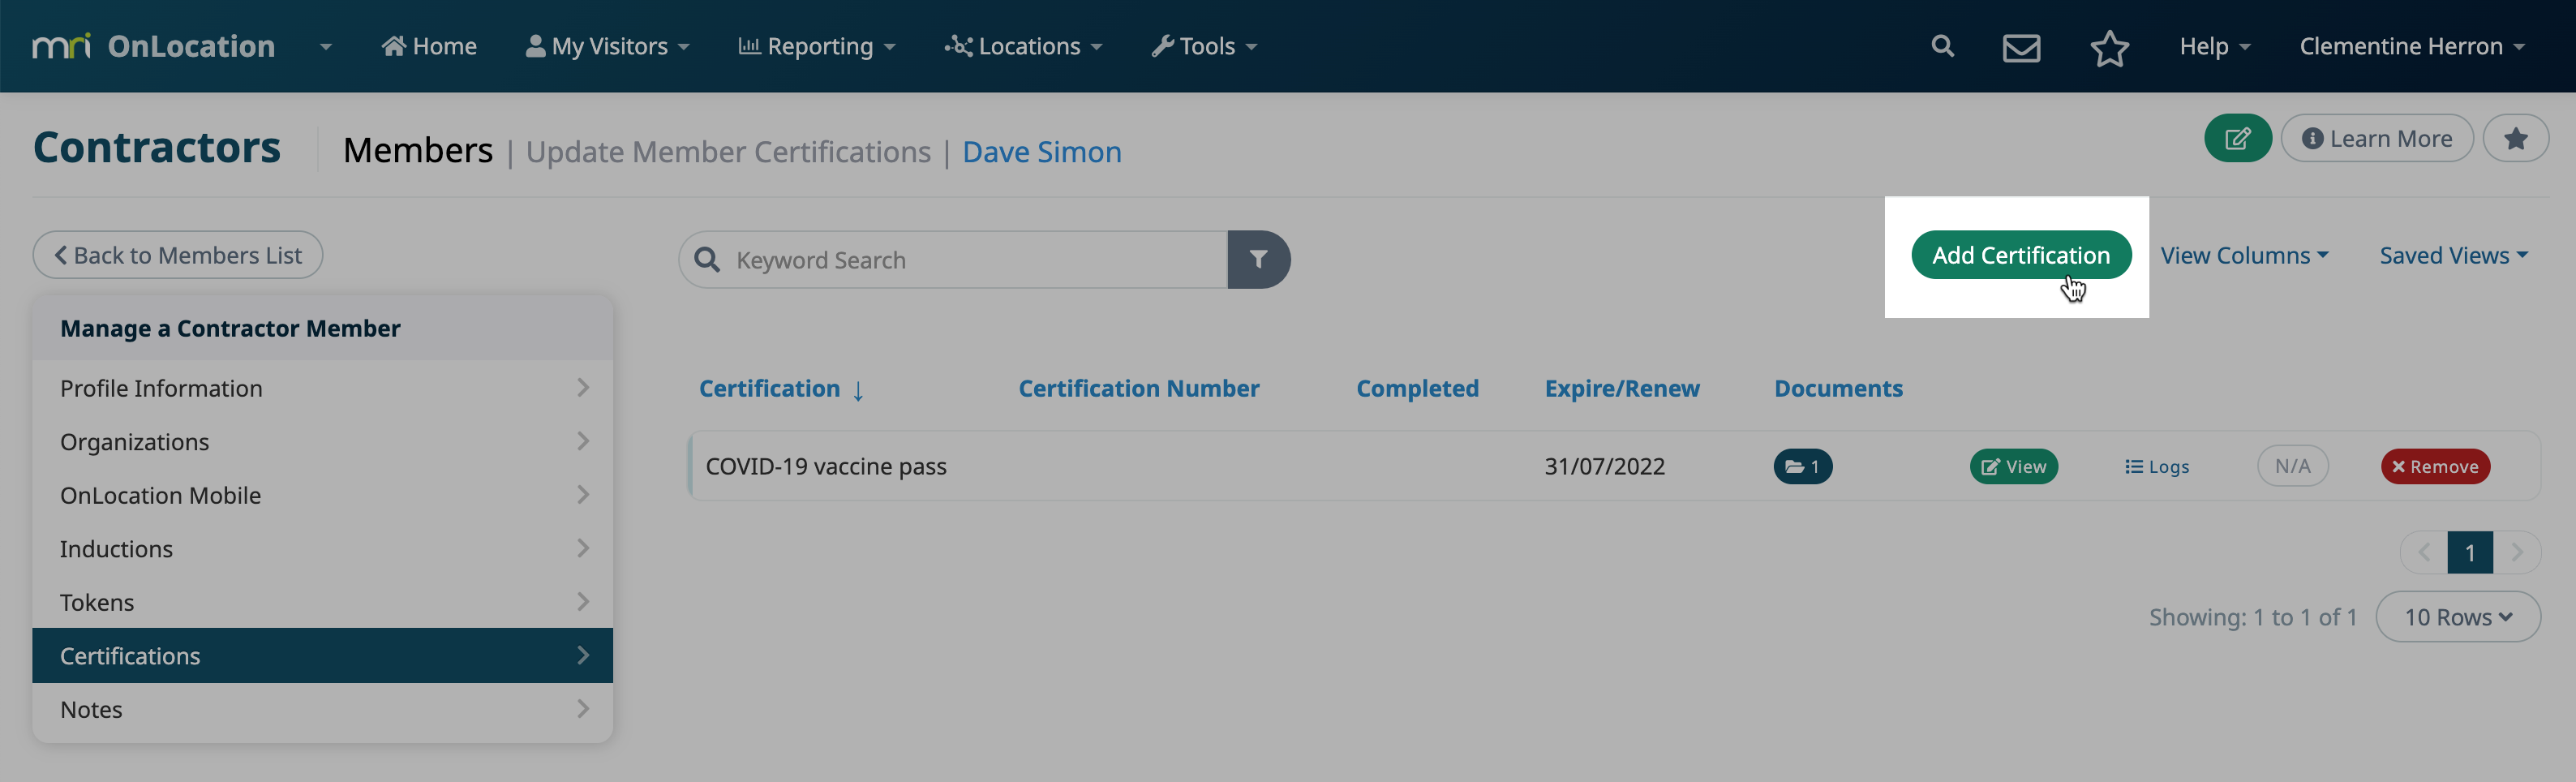Open the My Visitors menu
This screenshot has width=2576, height=782.
coord(607,46)
